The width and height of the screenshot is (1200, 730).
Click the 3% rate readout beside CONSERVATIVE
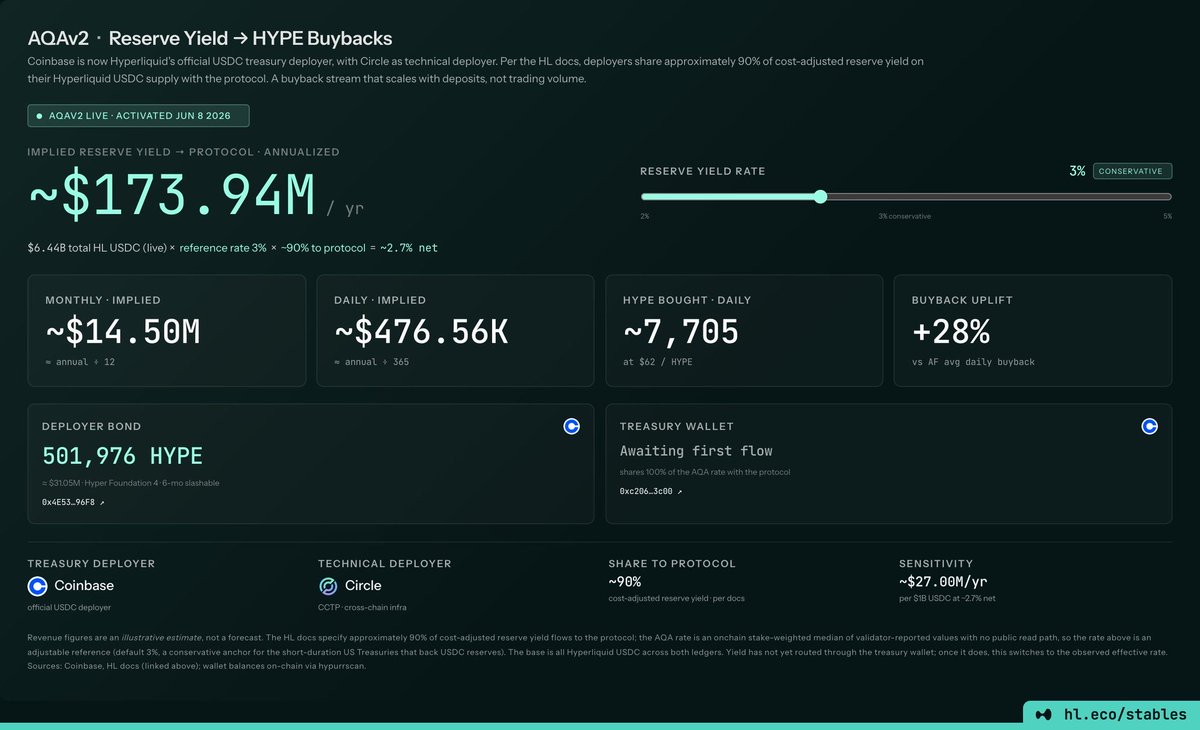(x=1077, y=171)
